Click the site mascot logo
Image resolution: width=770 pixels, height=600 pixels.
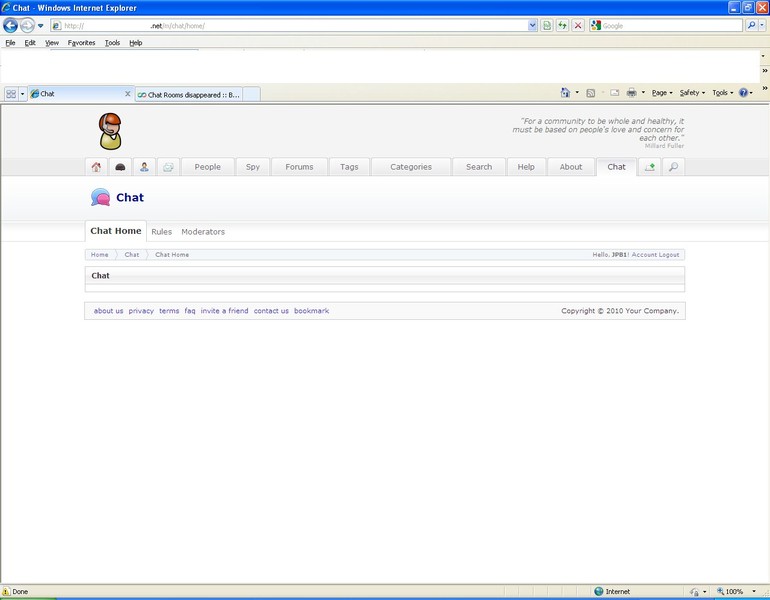[110, 131]
